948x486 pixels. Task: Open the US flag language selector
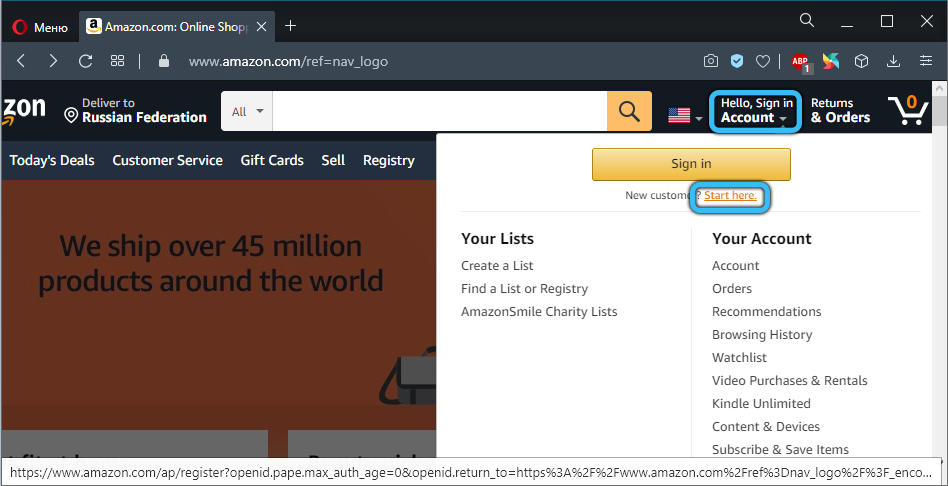pyautogui.click(x=685, y=116)
